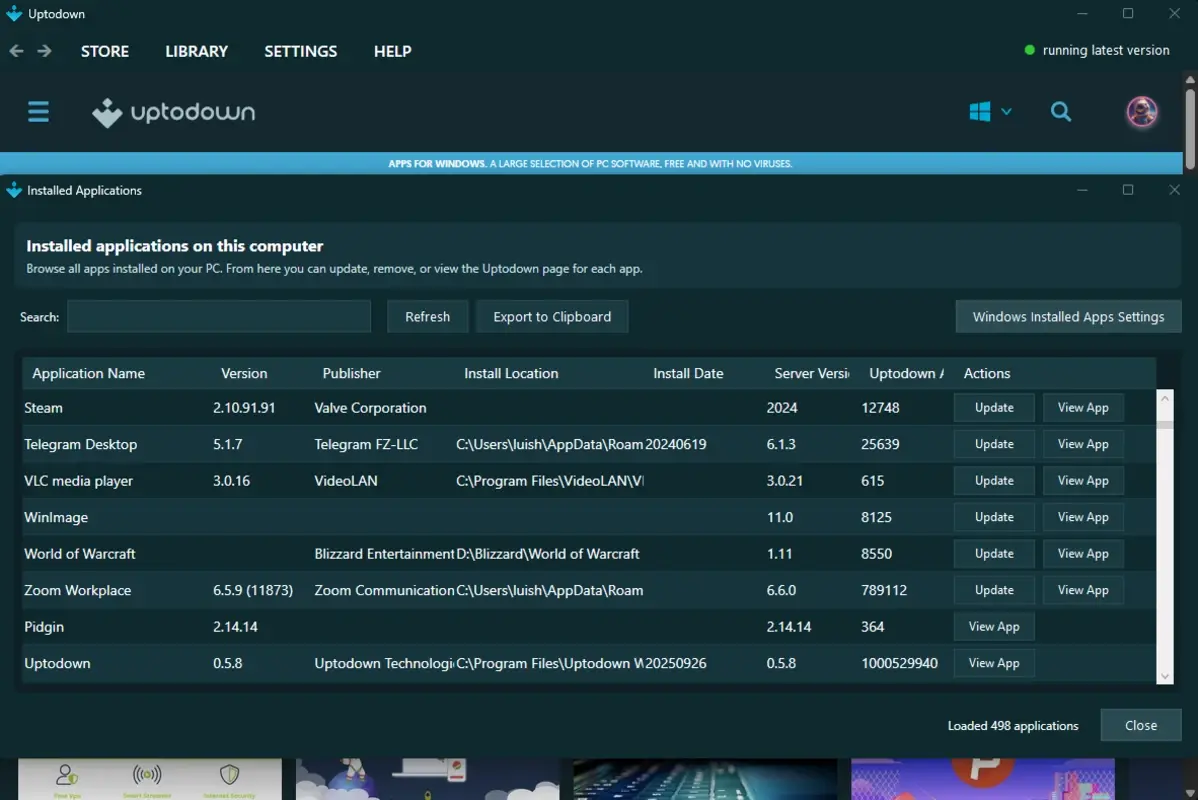Image resolution: width=1198 pixels, height=800 pixels.
Task: Open search with the magnifier icon
Action: [1061, 112]
